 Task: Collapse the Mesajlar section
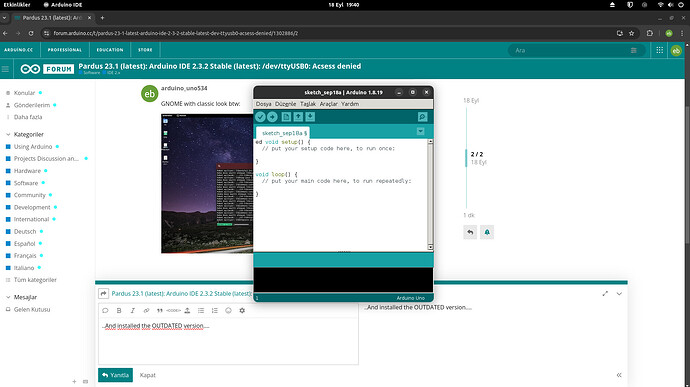point(8,297)
